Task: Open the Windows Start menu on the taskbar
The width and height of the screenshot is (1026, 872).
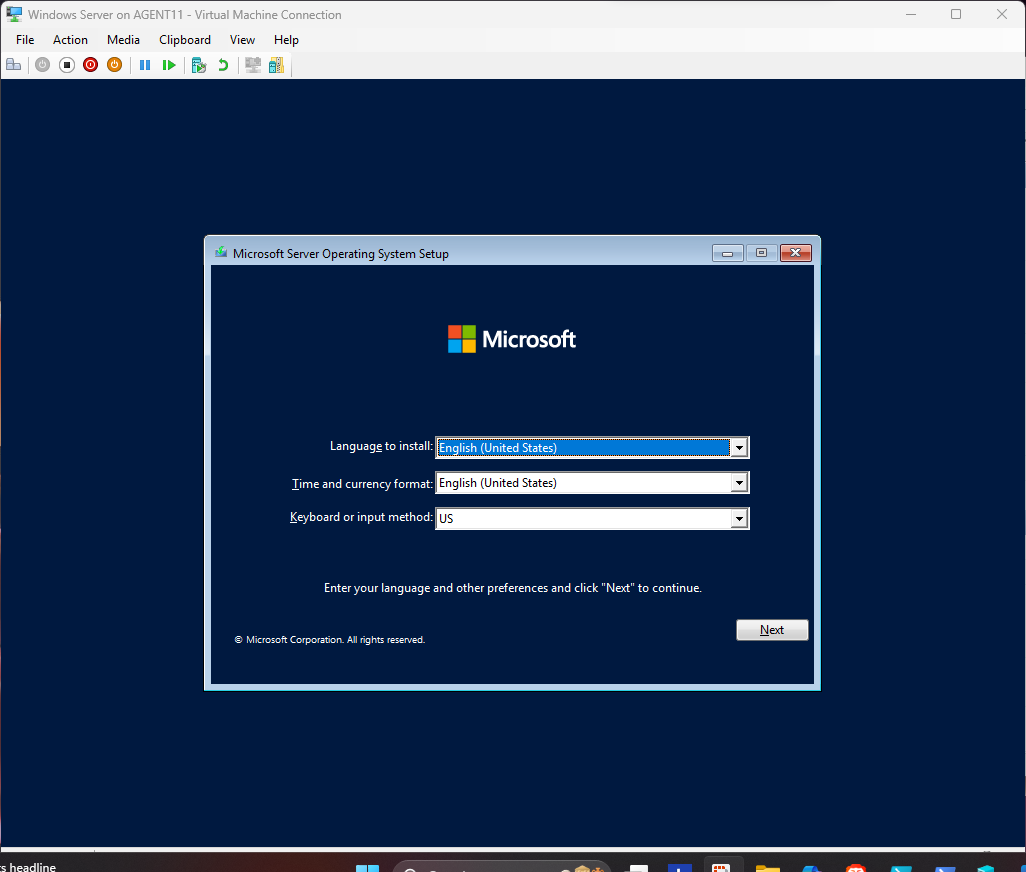Action: (367, 868)
